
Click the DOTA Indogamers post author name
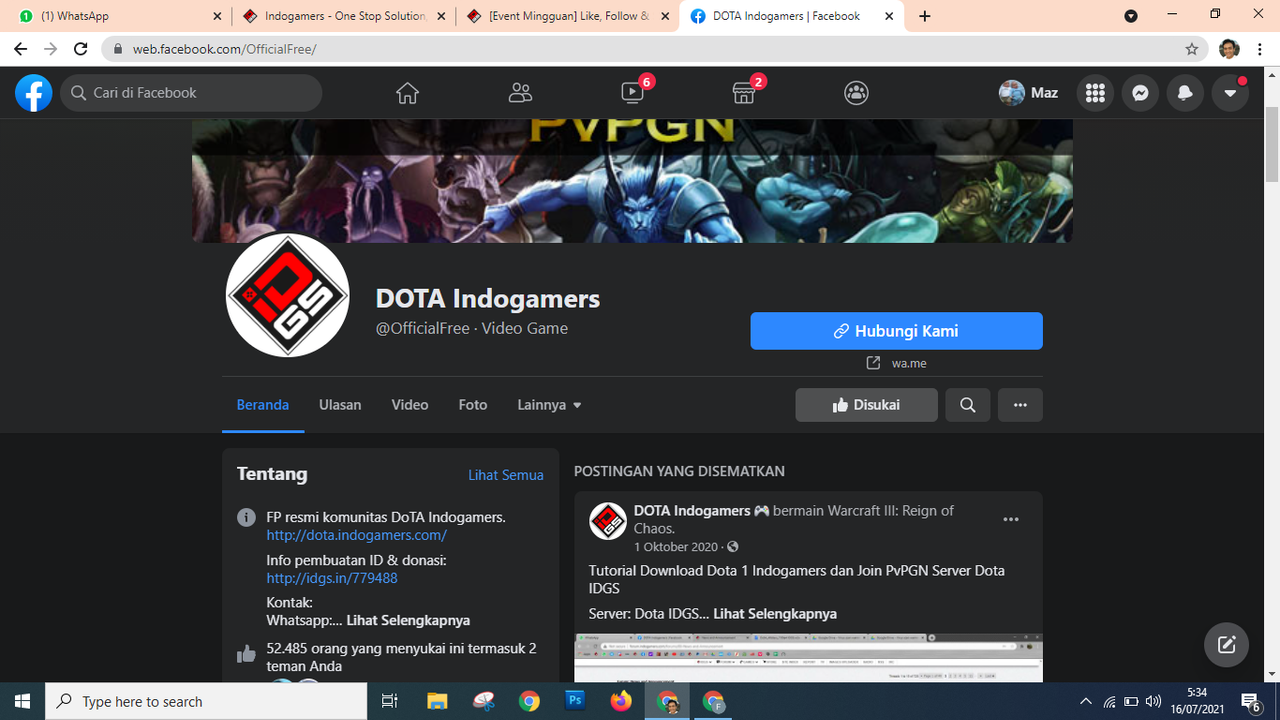[x=692, y=510]
